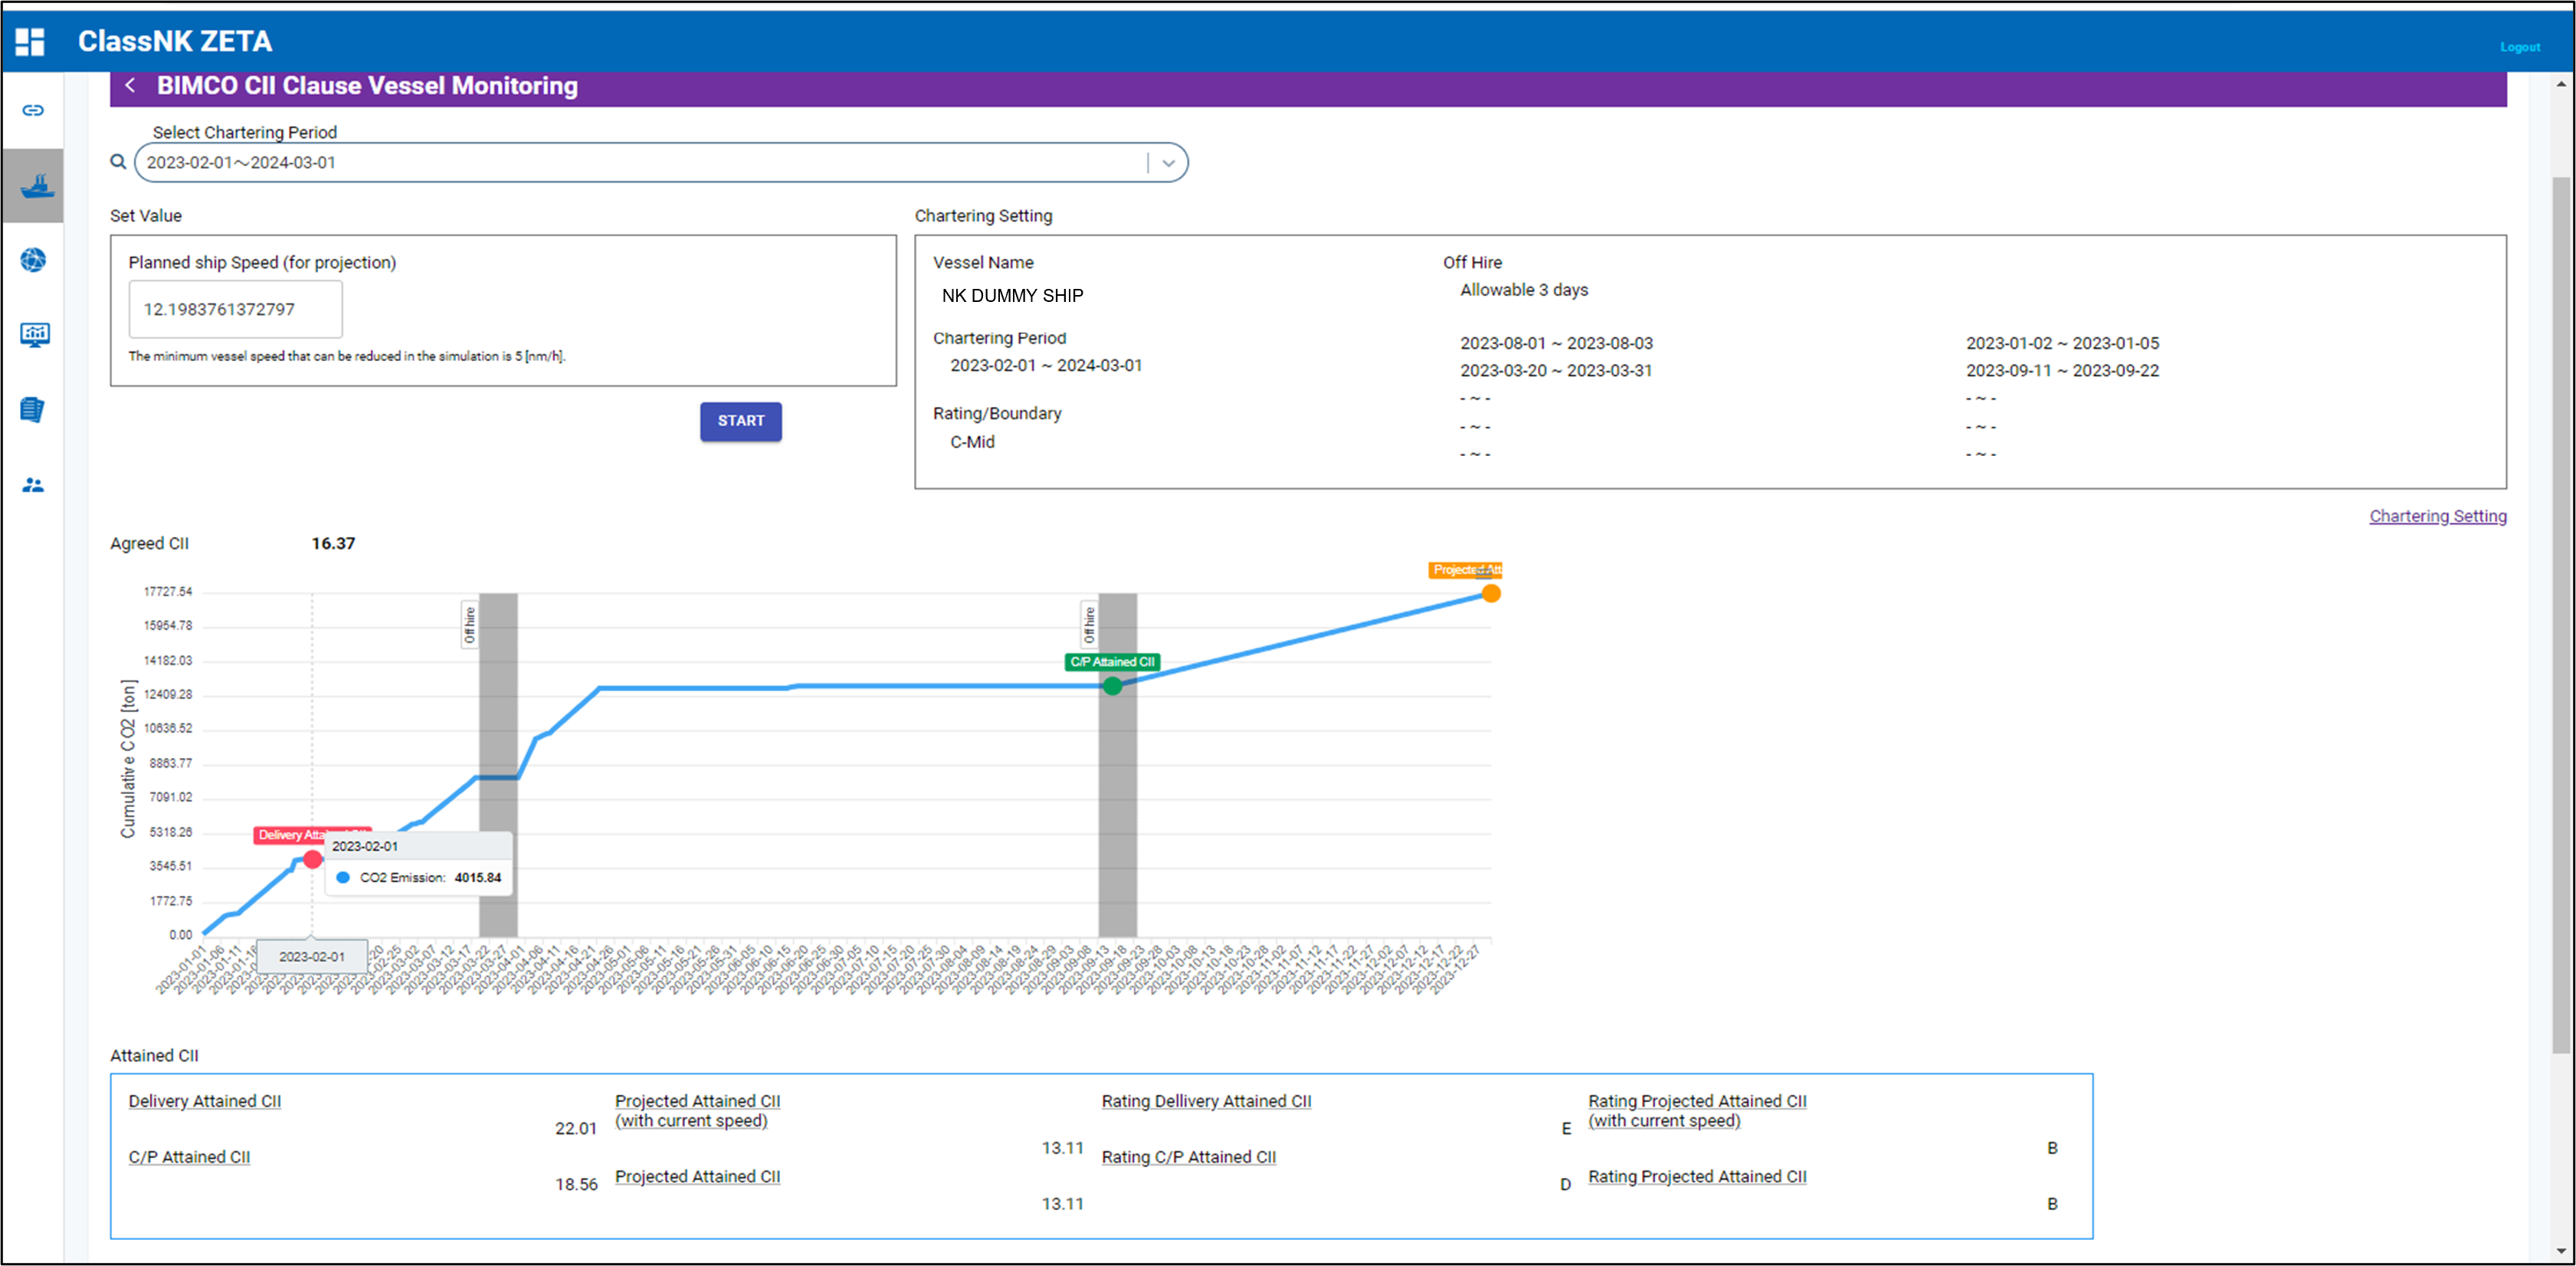Click off hire period 2023-03-20 ~ 2023-03-31
This screenshot has width=2576, height=1266.
(1556, 371)
